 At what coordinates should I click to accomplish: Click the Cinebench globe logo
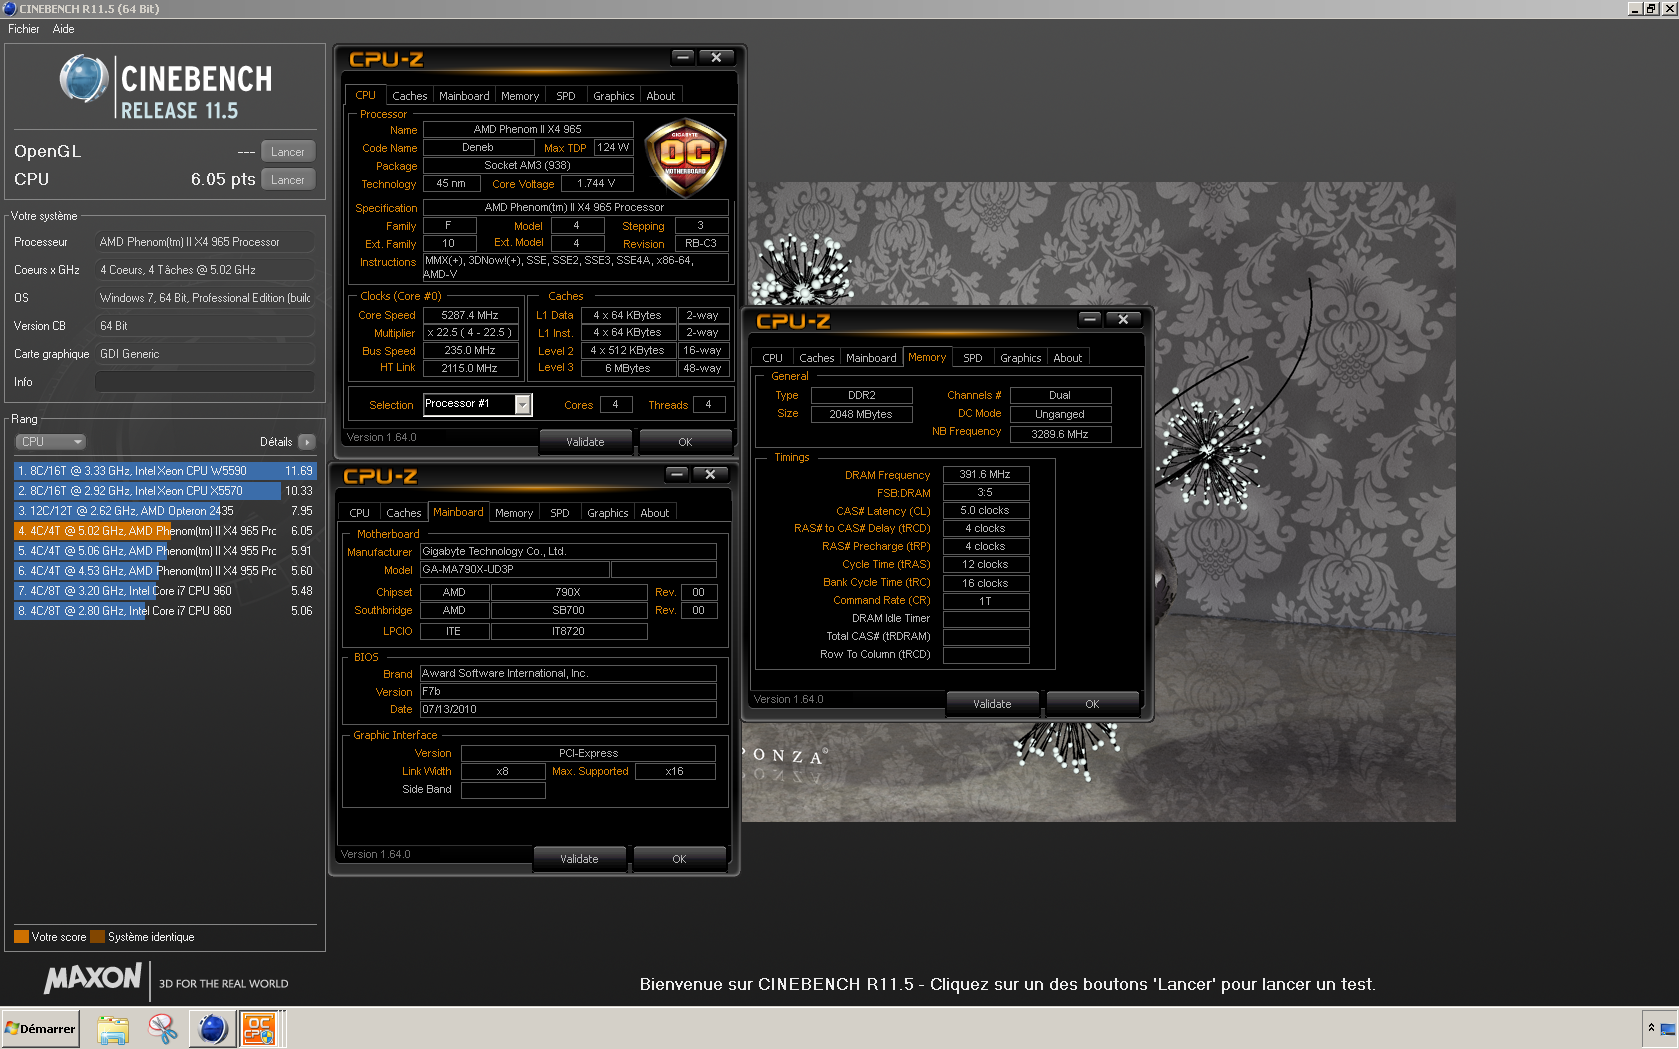point(84,79)
